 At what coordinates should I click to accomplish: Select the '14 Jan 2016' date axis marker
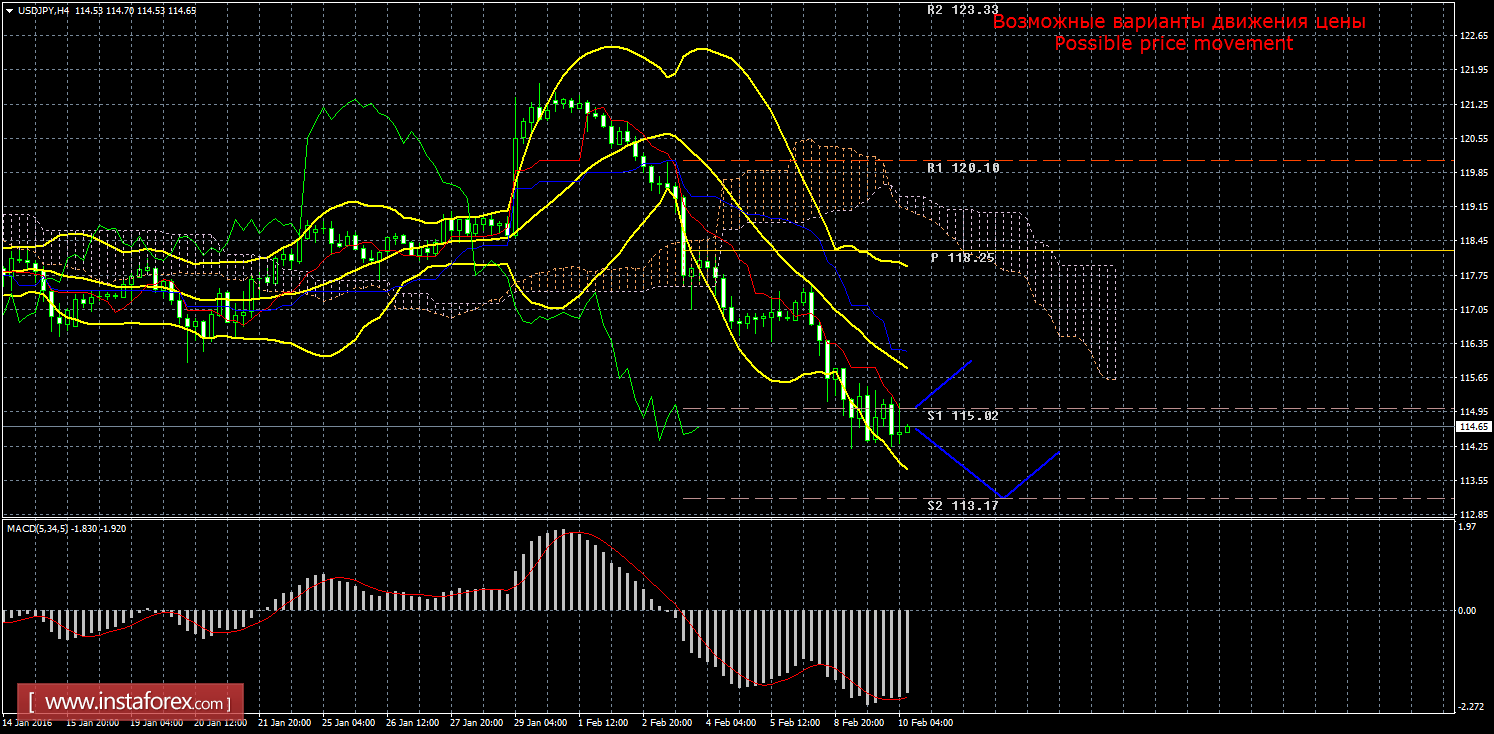tap(28, 722)
